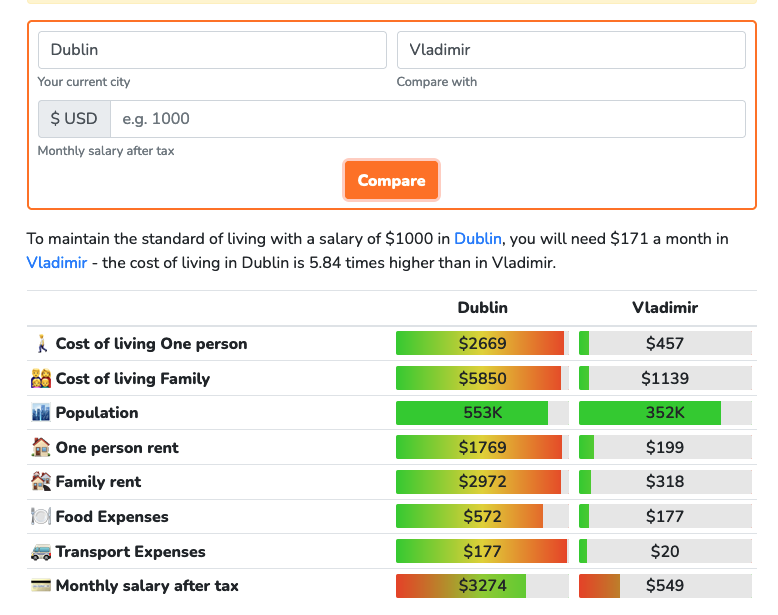Focus the Compare with field showing Vladimir
This screenshot has height=615, width=778.
click(x=570, y=50)
